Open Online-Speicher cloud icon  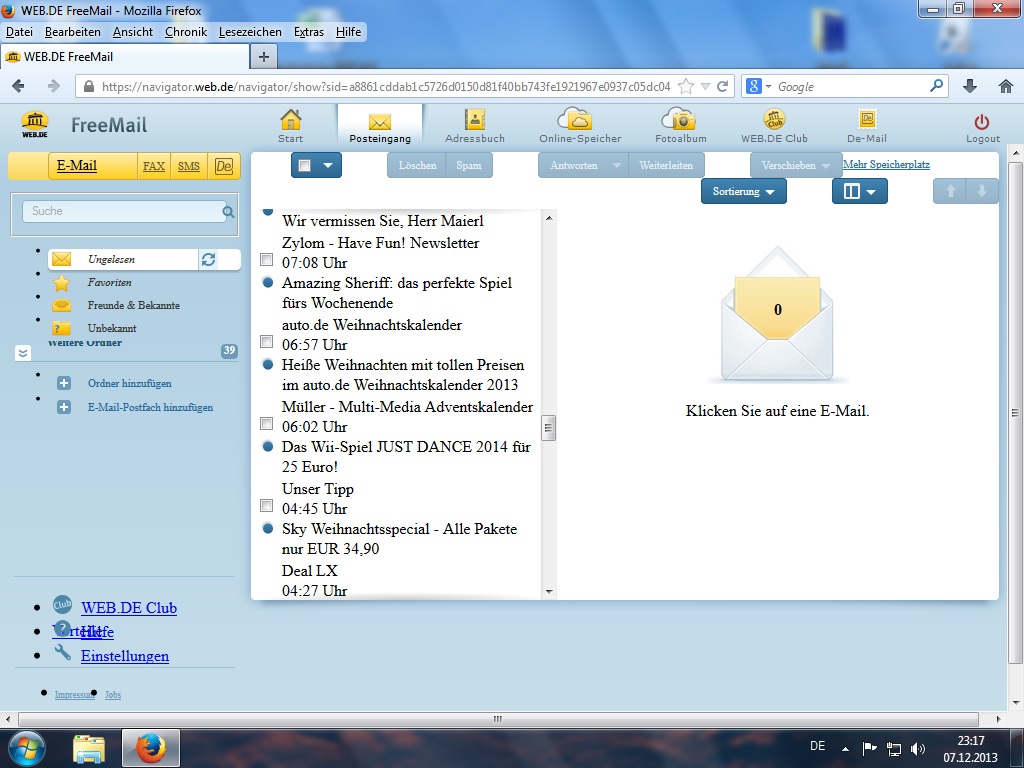pos(575,119)
